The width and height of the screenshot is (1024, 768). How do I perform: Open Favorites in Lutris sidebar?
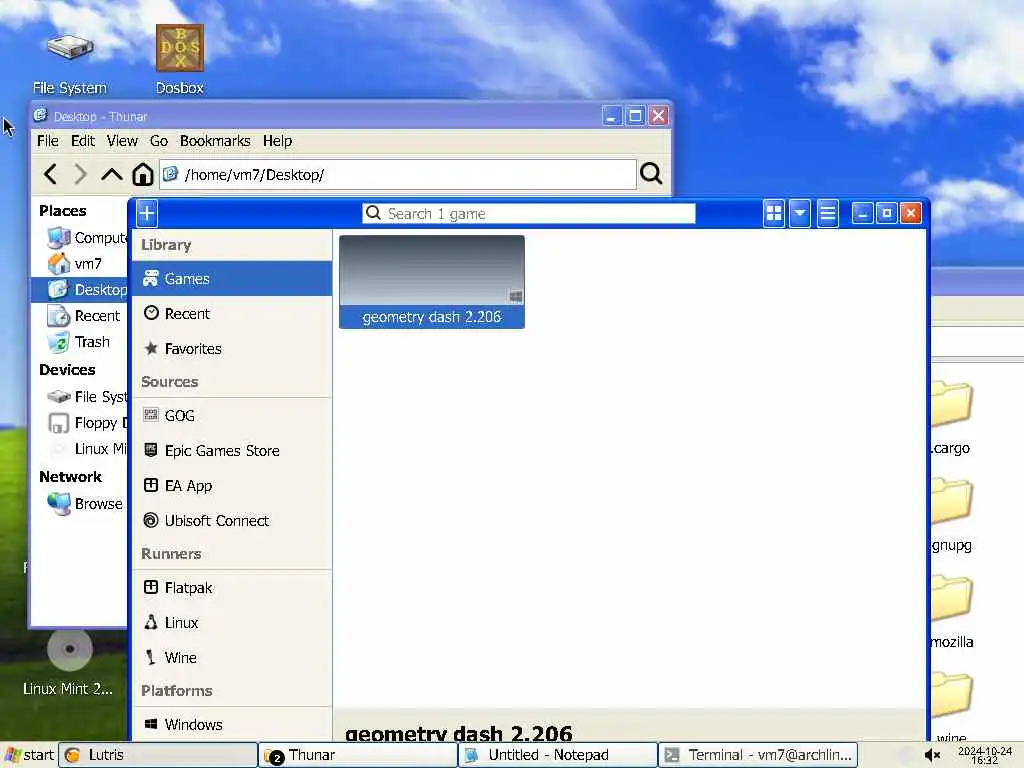232,349
